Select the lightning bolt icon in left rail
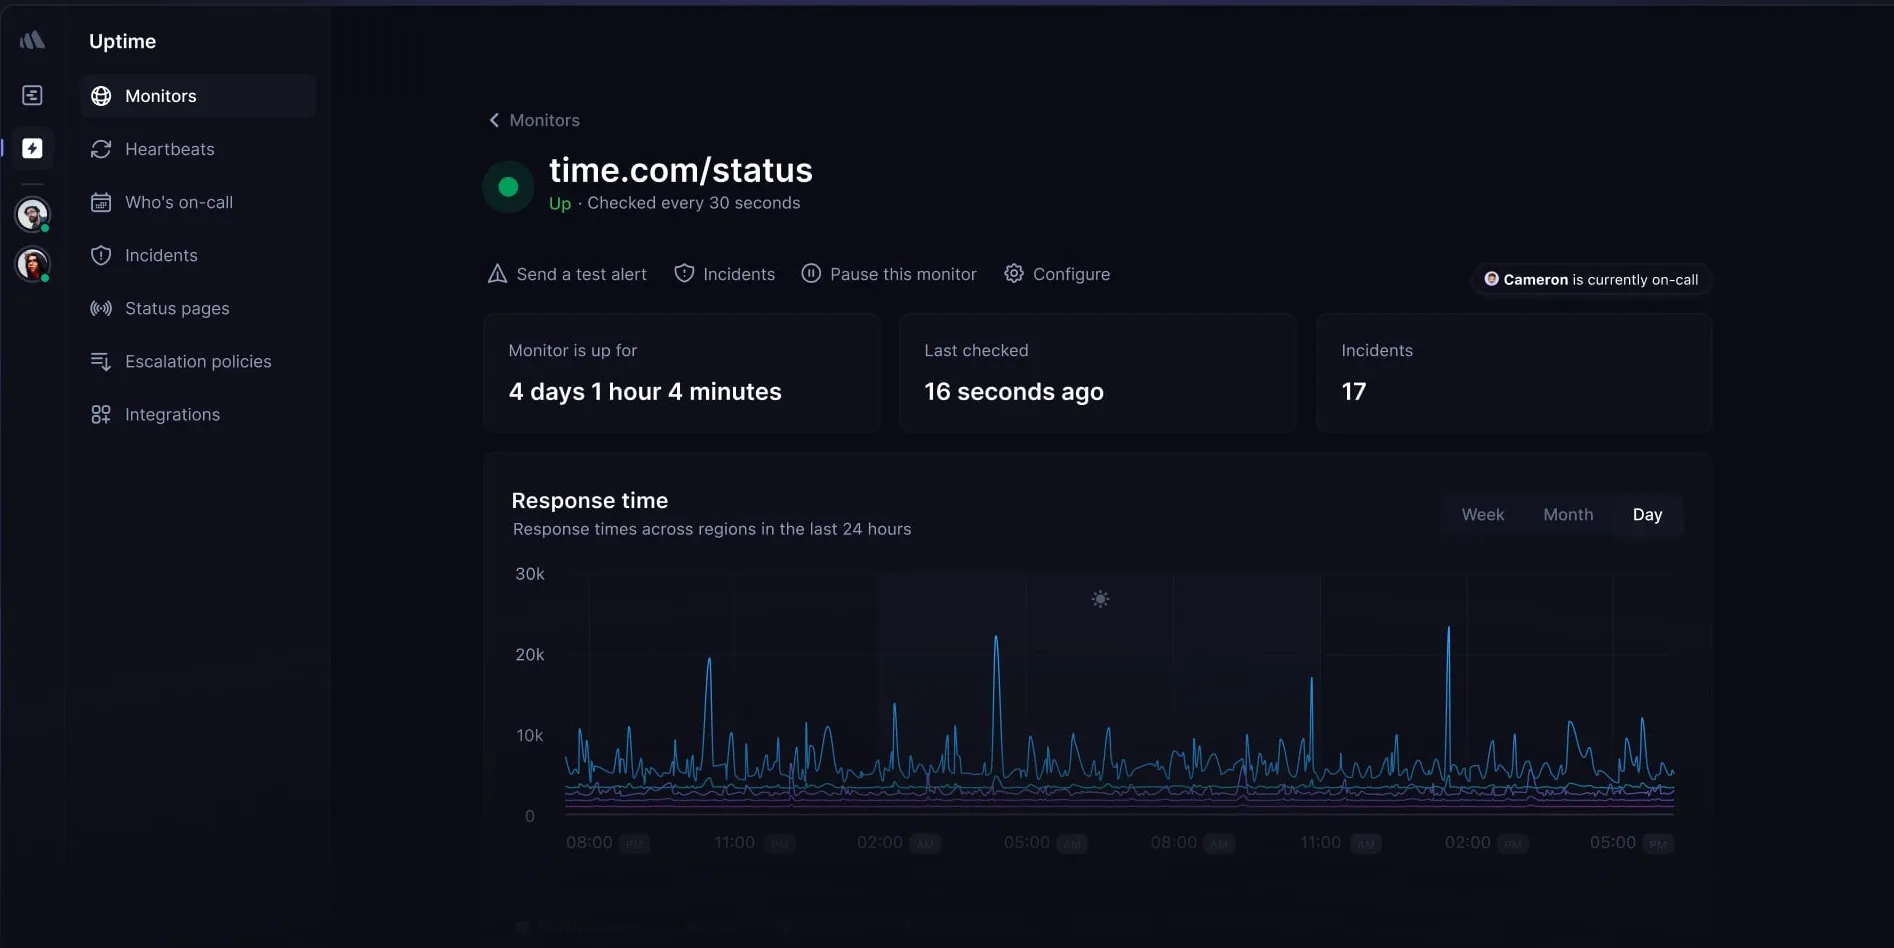Viewport: 1894px width, 948px height. [33, 148]
